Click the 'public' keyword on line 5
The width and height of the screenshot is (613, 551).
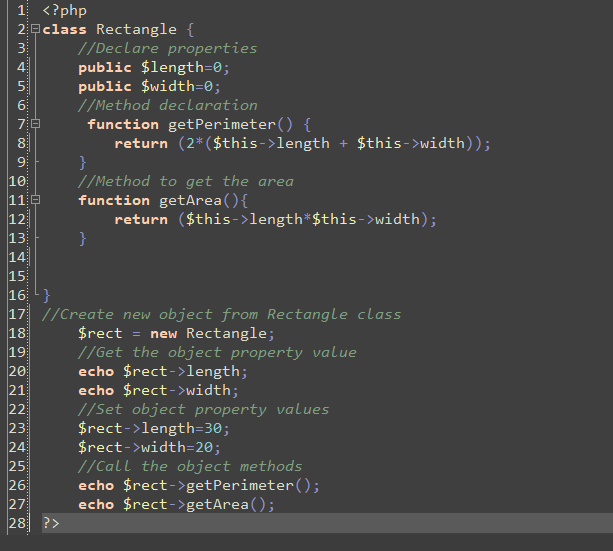click(105, 86)
